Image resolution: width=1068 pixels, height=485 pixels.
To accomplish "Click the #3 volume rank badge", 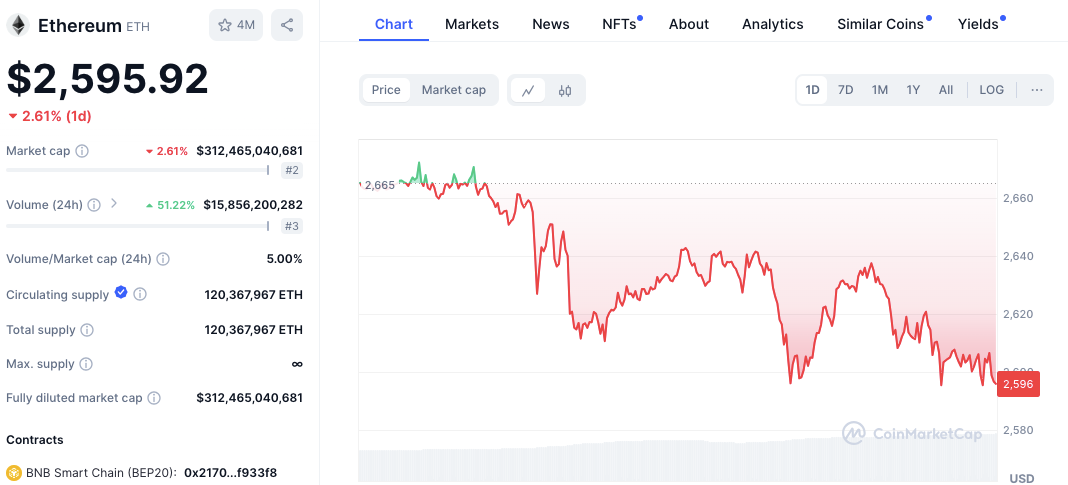I will (x=292, y=225).
